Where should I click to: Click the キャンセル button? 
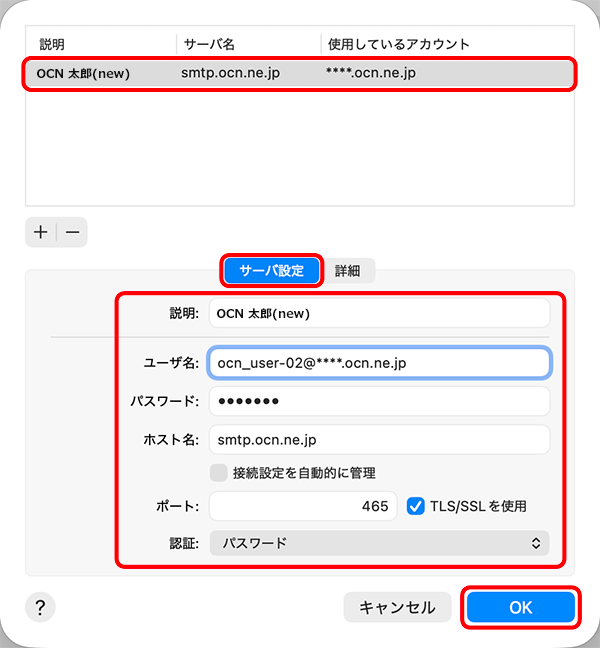[x=397, y=607]
